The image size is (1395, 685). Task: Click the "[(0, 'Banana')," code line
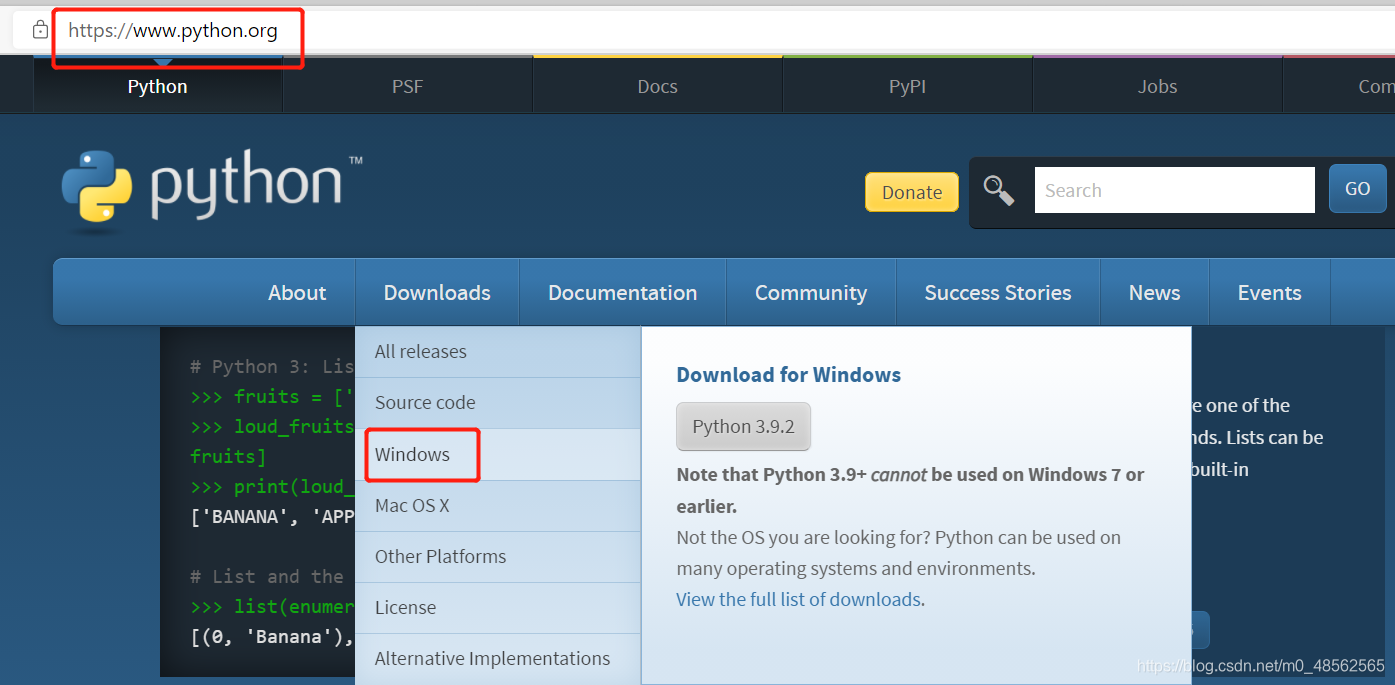point(273,637)
